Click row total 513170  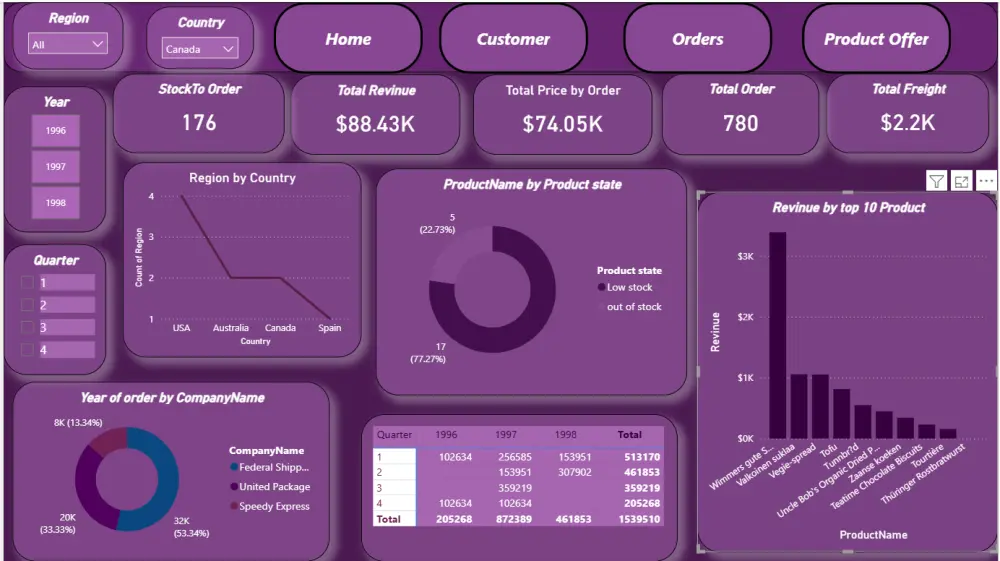[x=642, y=457]
